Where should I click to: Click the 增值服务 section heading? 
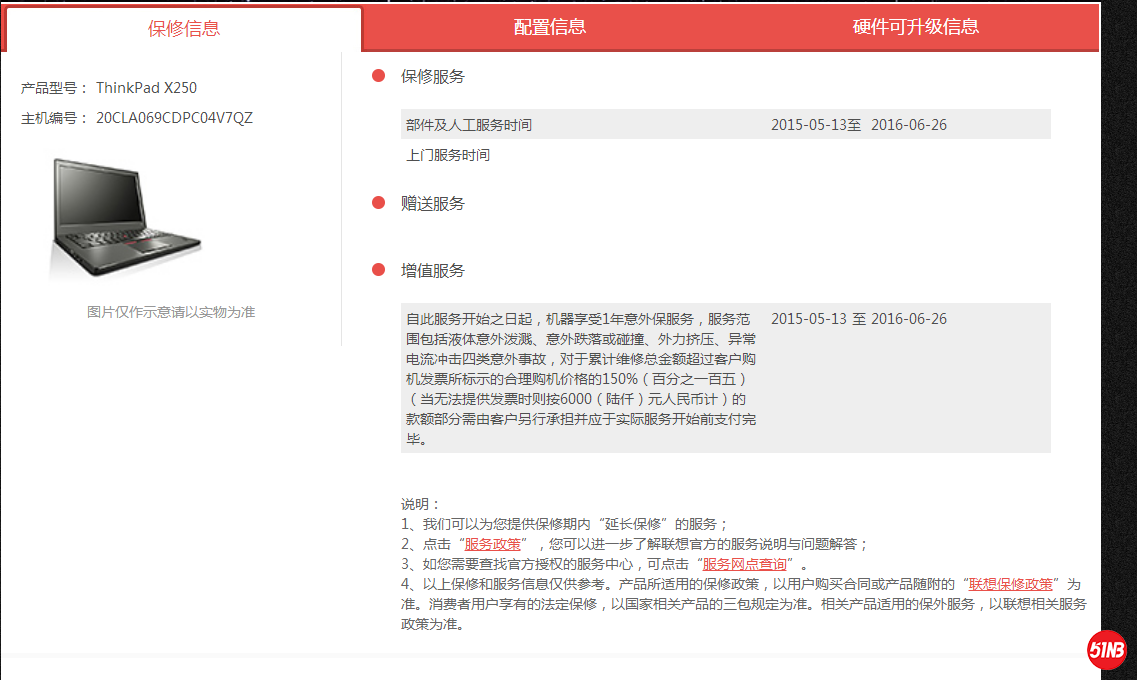tap(433, 270)
